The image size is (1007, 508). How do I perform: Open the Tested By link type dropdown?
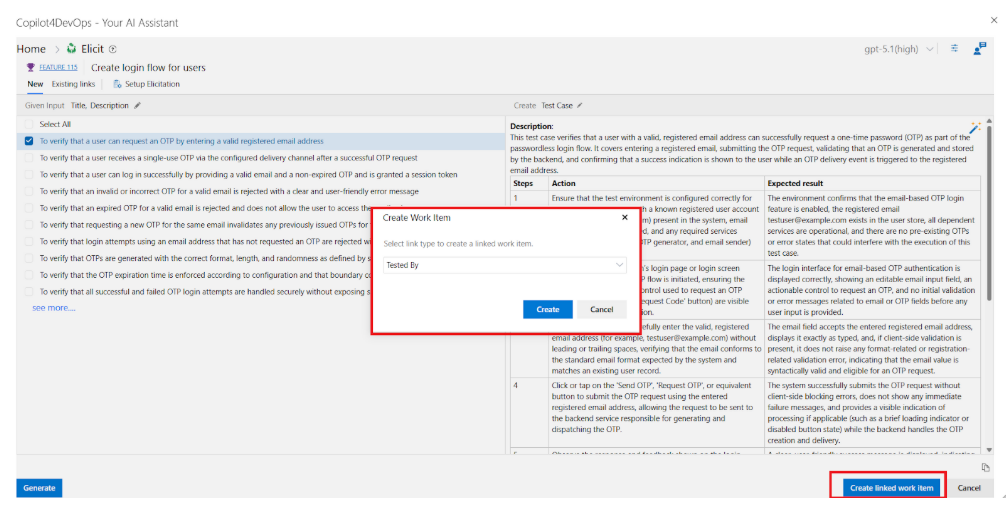(505, 265)
